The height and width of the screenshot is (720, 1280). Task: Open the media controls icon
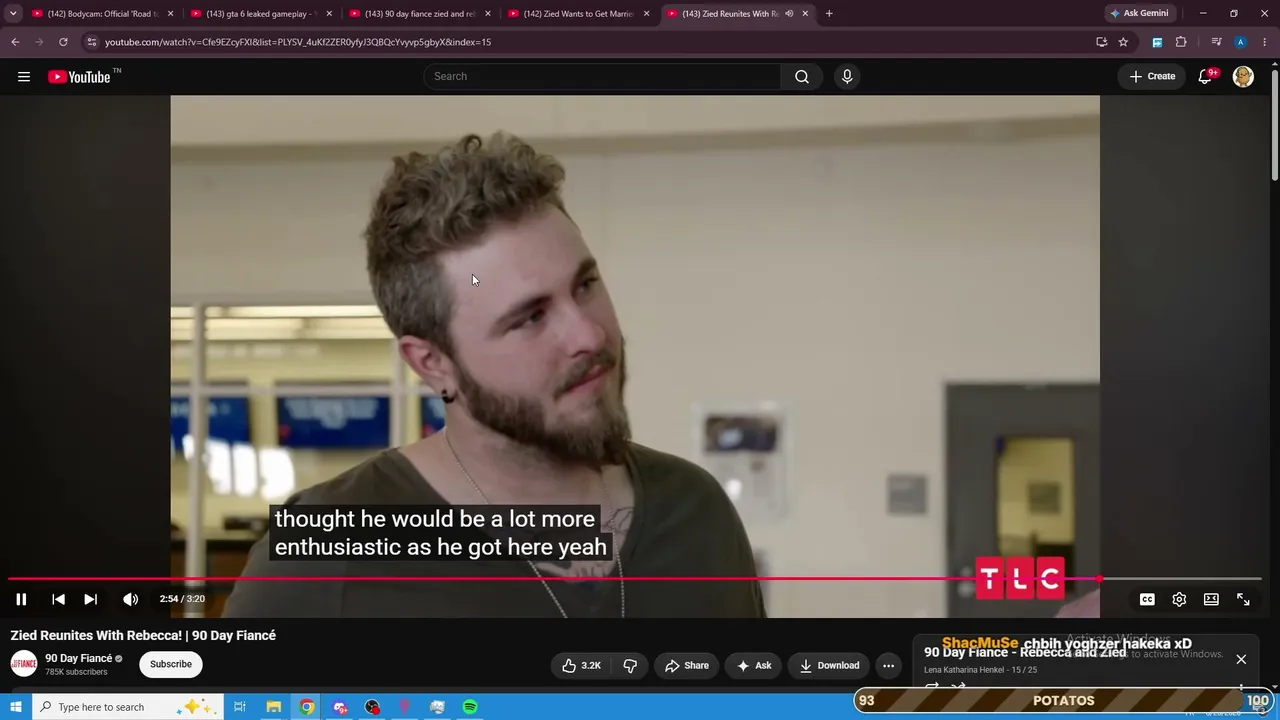pos(1216,42)
